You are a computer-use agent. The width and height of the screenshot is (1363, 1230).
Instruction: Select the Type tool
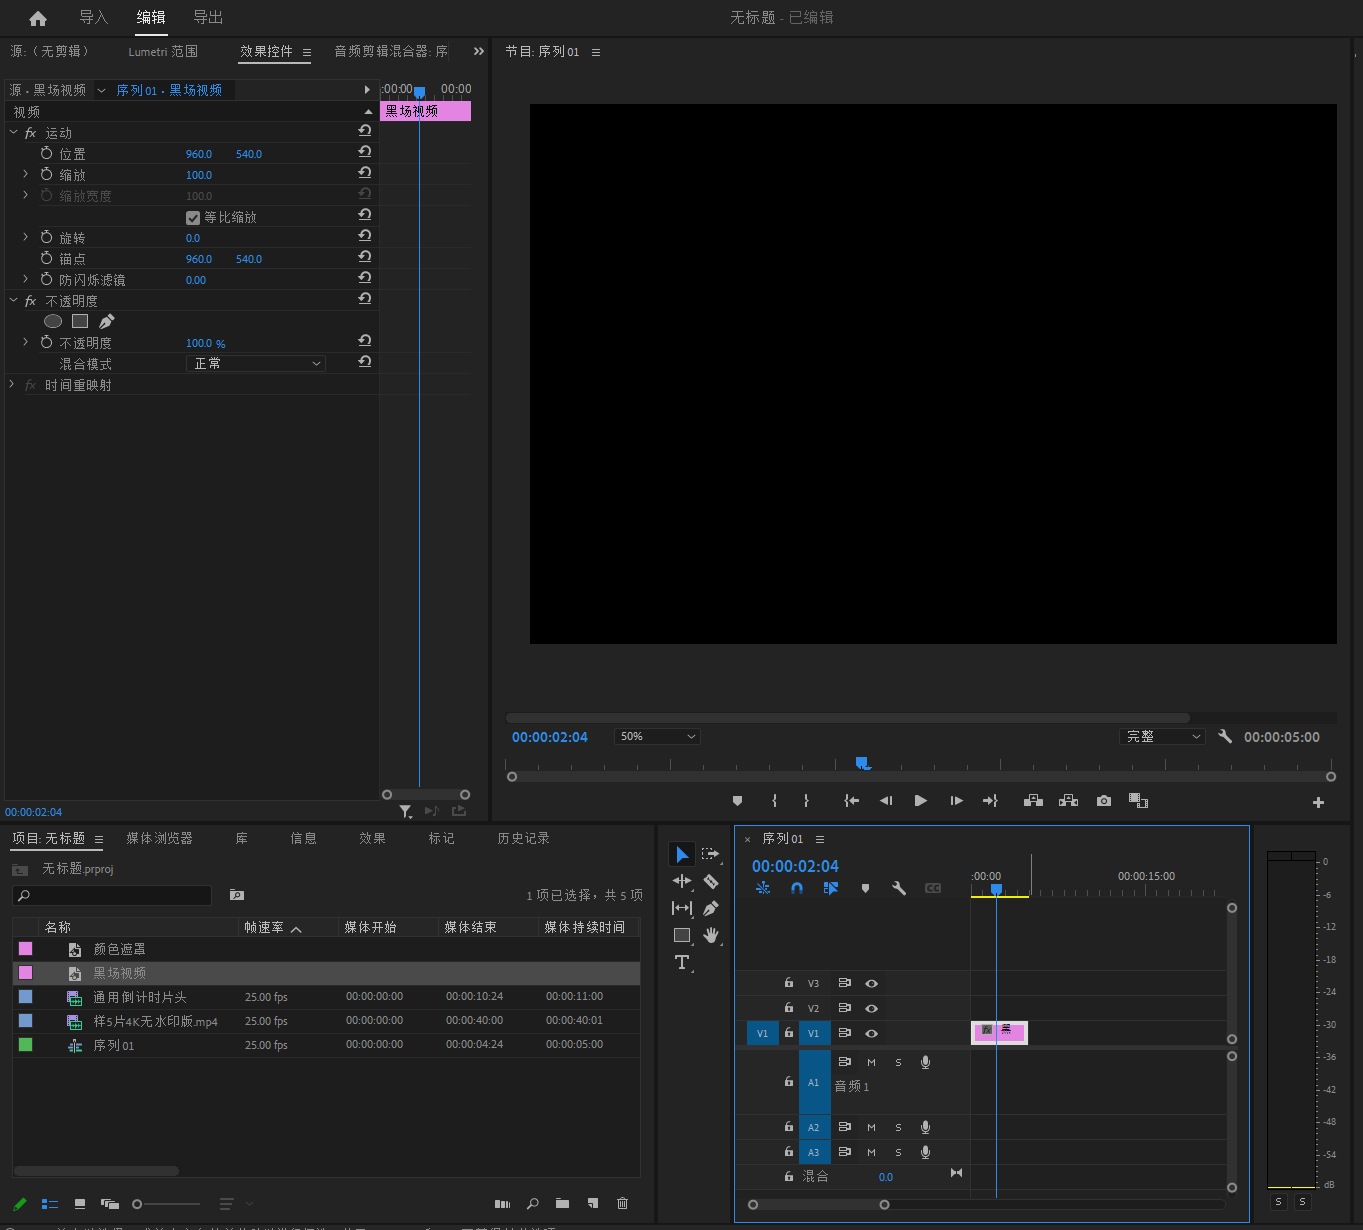click(682, 962)
